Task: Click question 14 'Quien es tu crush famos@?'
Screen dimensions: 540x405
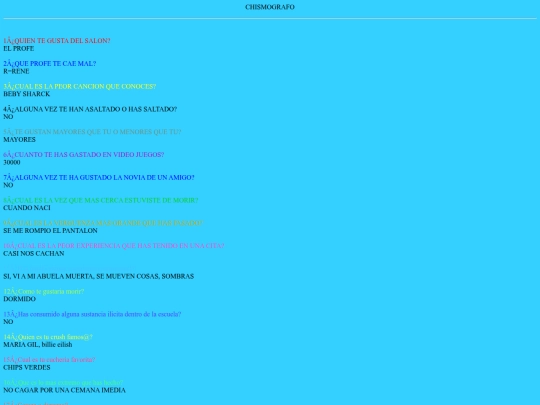Action: click(x=48, y=337)
